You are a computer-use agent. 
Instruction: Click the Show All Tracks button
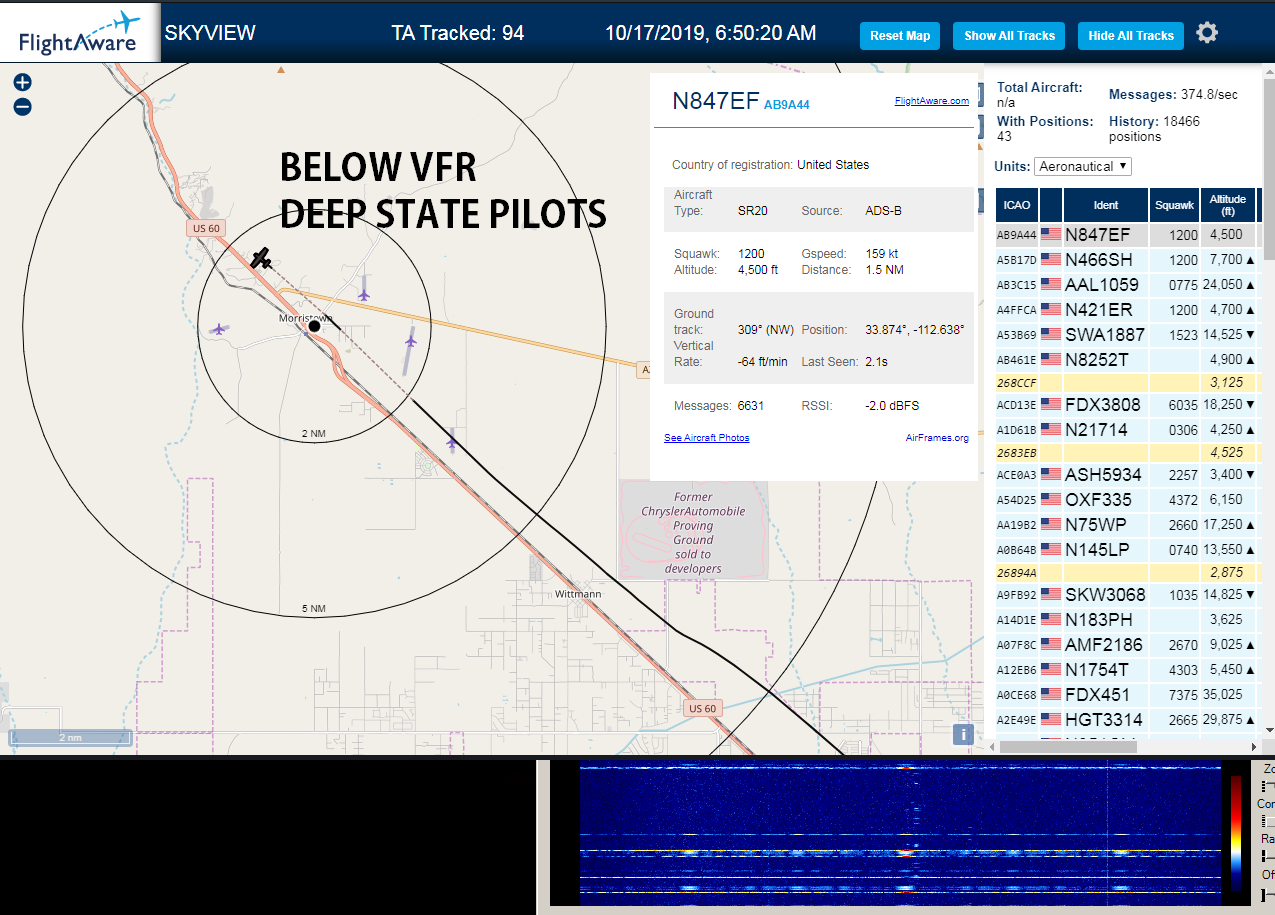click(1009, 36)
